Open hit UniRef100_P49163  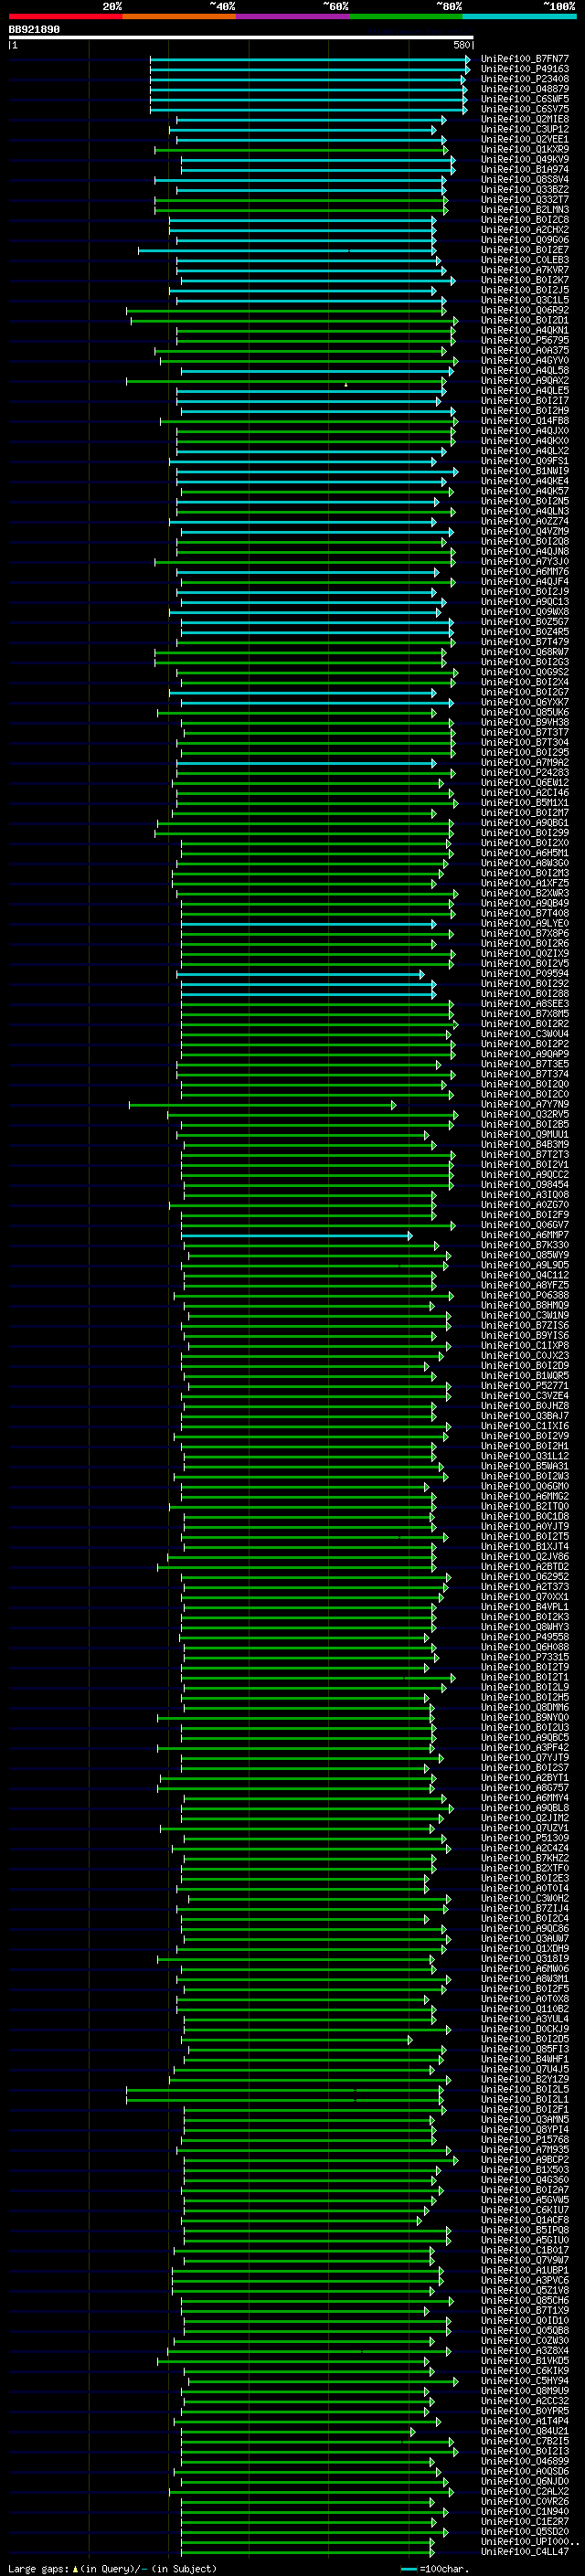525,69
